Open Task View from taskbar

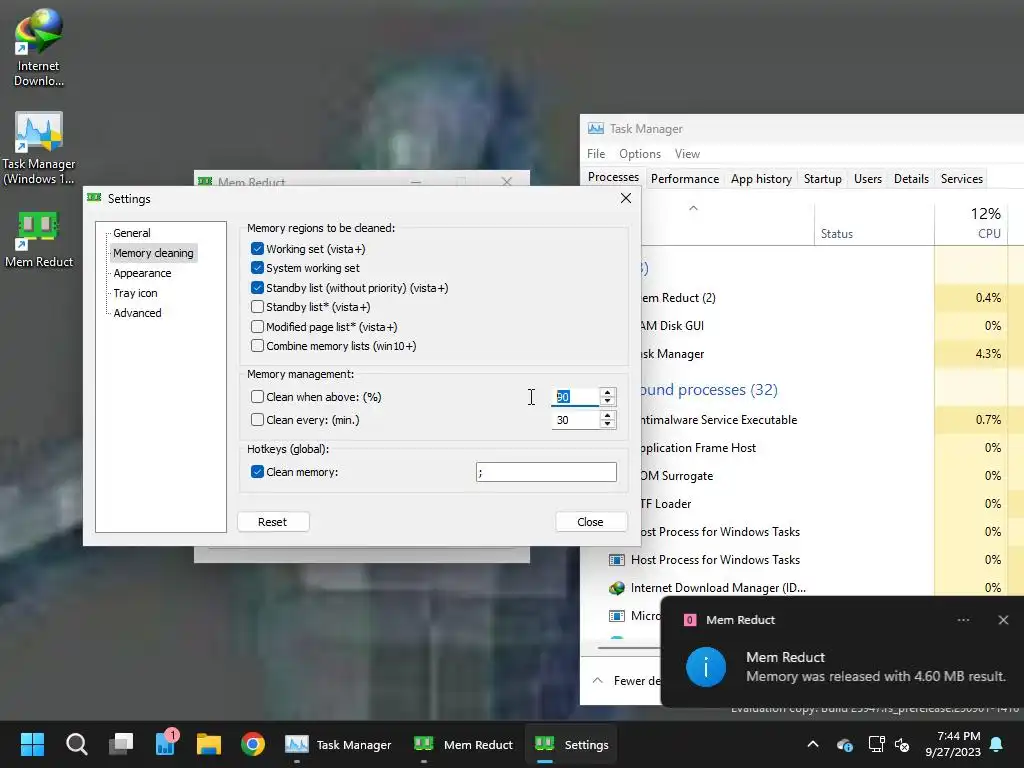coord(121,744)
